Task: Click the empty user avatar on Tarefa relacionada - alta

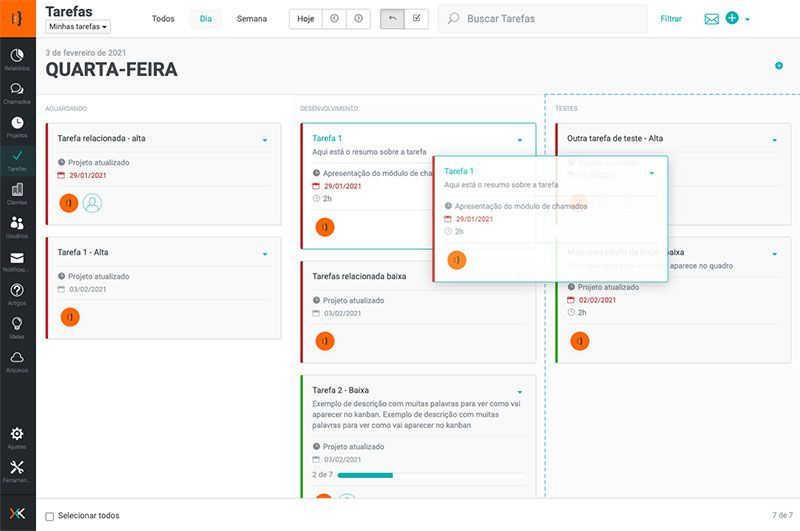Action: point(92,203)
